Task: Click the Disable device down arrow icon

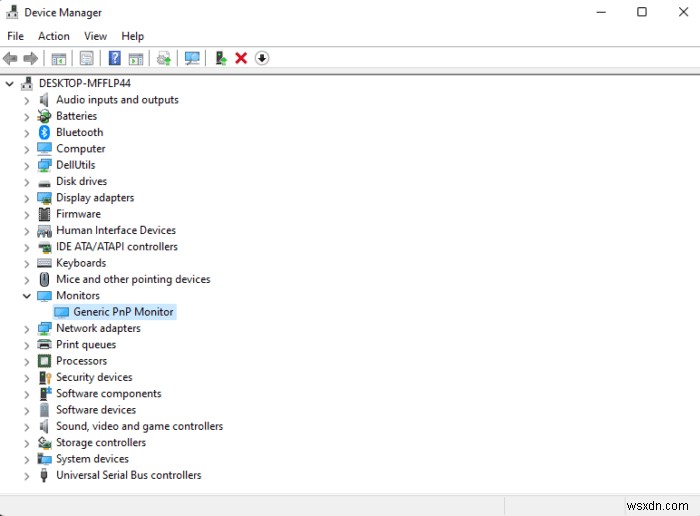Action: tap(262, 58)
